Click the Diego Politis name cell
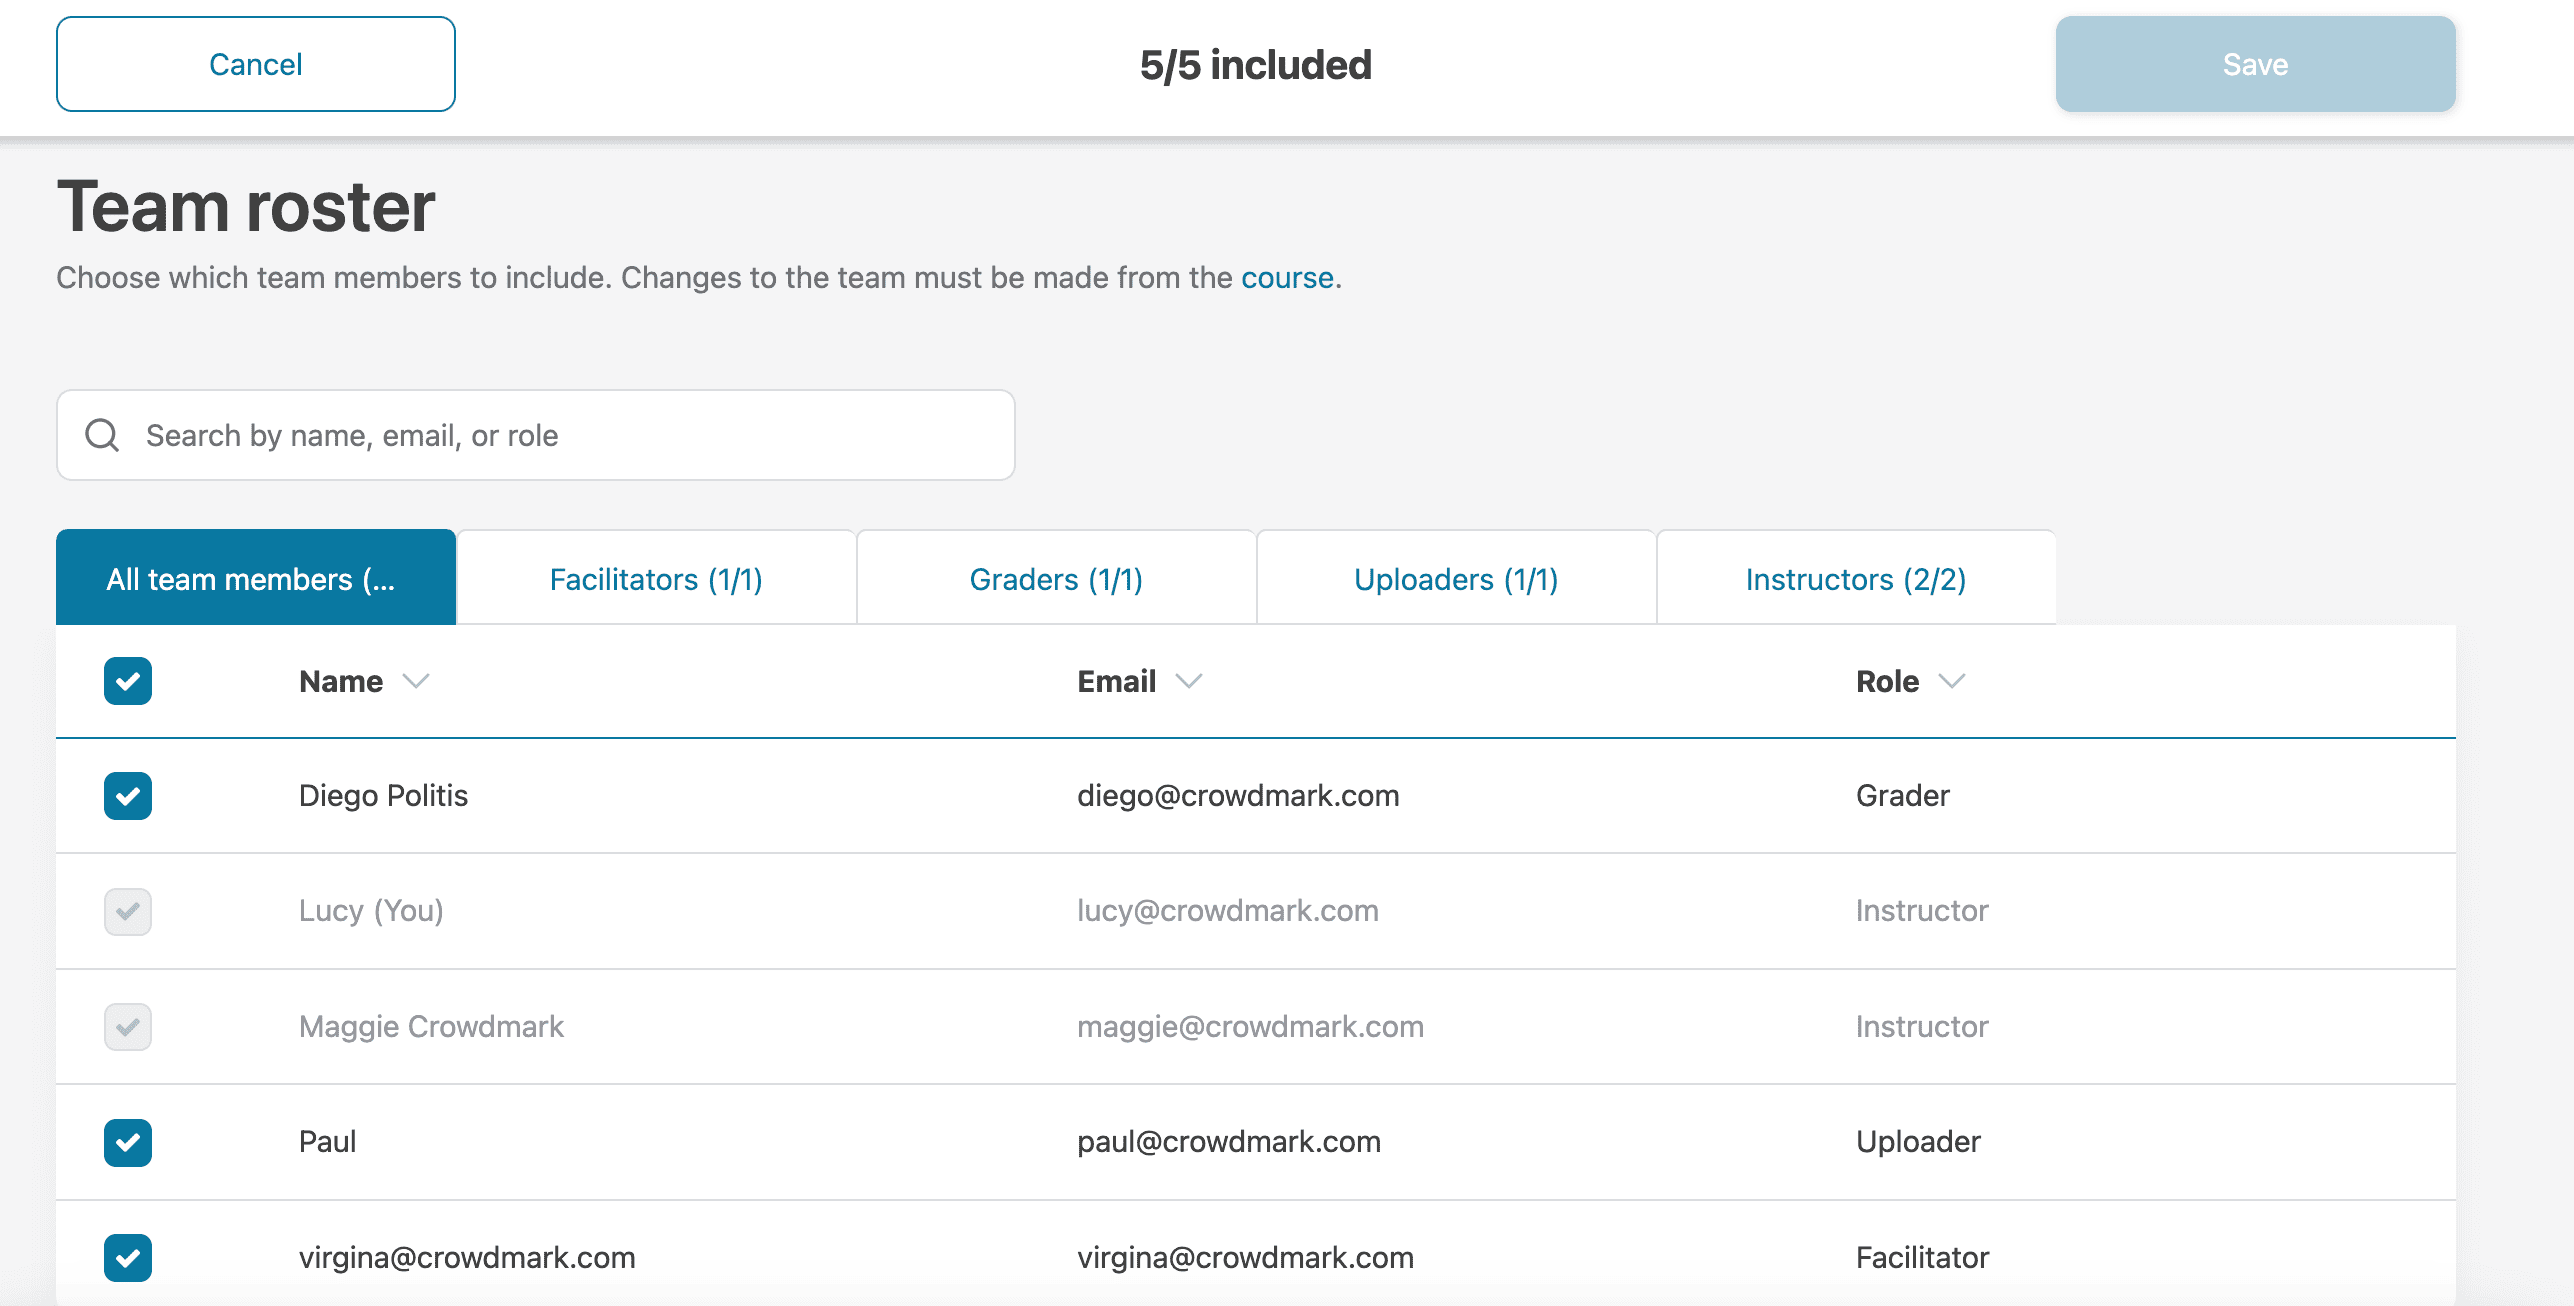Image resolution: width=2574 pixels, height=1306 pixels. [383, 796]
